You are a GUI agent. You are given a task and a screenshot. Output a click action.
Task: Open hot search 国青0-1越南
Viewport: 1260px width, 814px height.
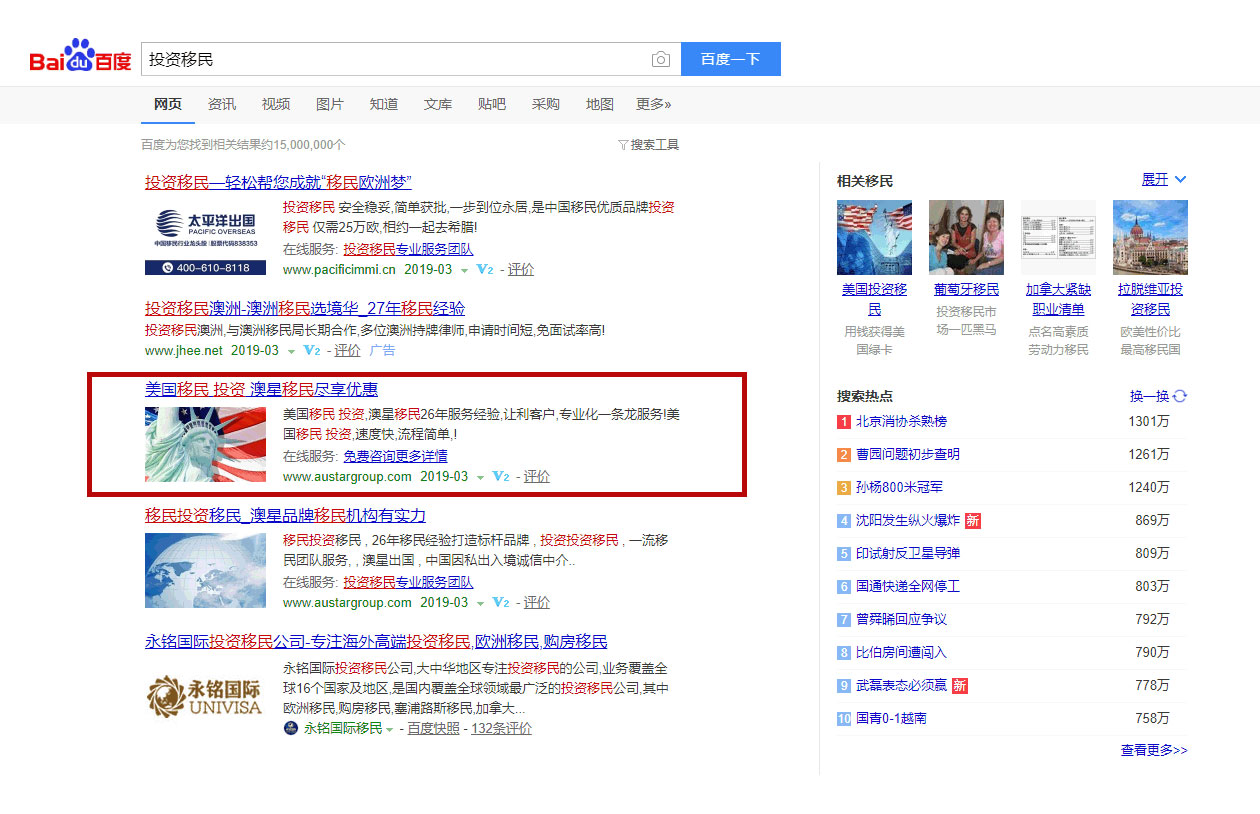point(891,718)
